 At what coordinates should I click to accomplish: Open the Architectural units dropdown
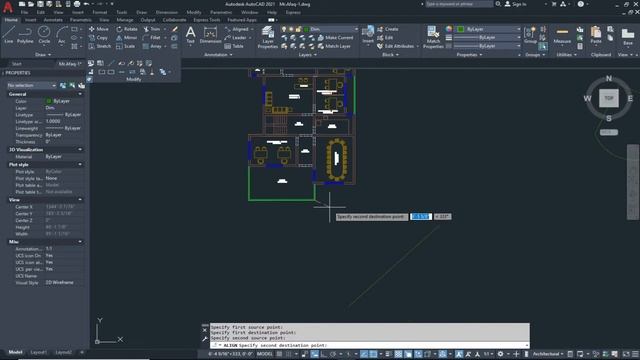click(x=548, y=354)
